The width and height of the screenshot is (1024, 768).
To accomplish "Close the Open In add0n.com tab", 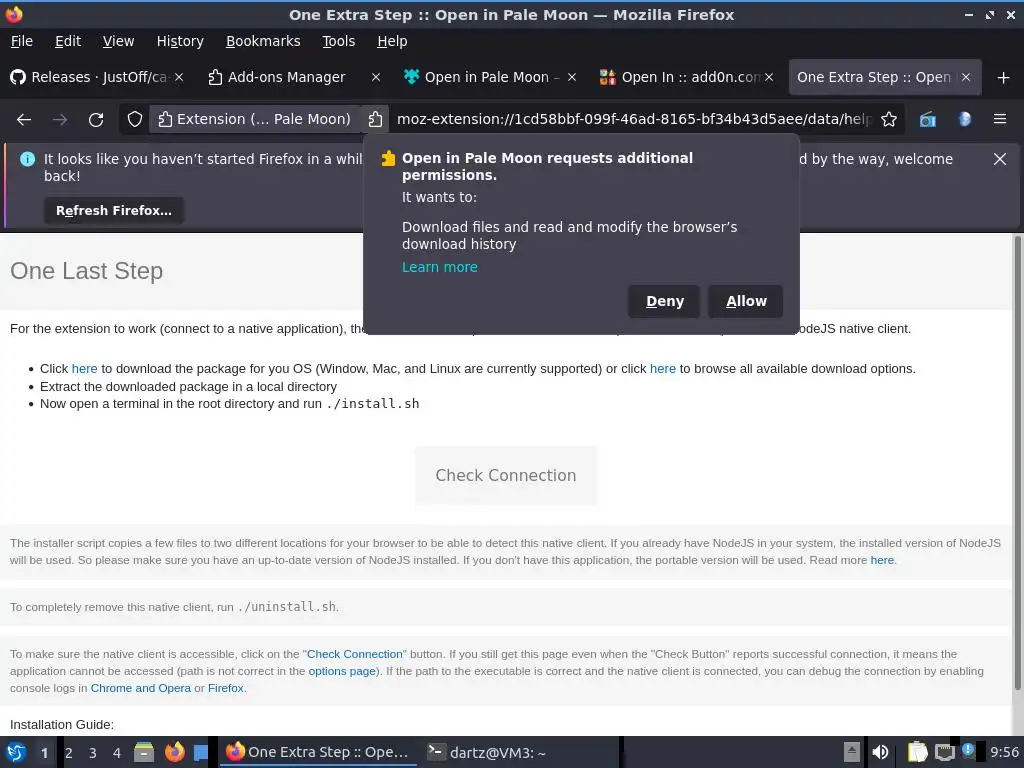I will pyautogui.click(x=769, y=77).
